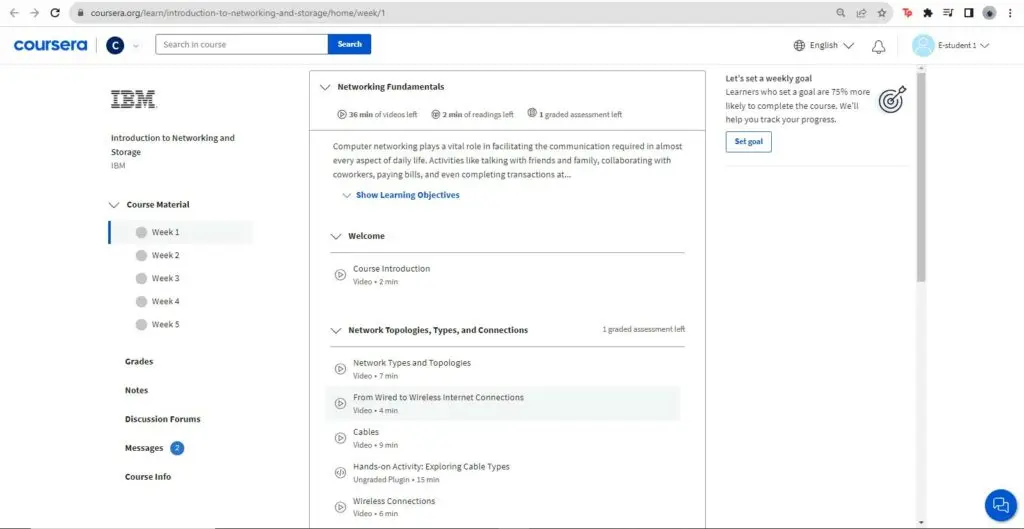This screenshot has height=529, width=1024.
Task: Select Week 5 status circle
Action: coord(141,325)
